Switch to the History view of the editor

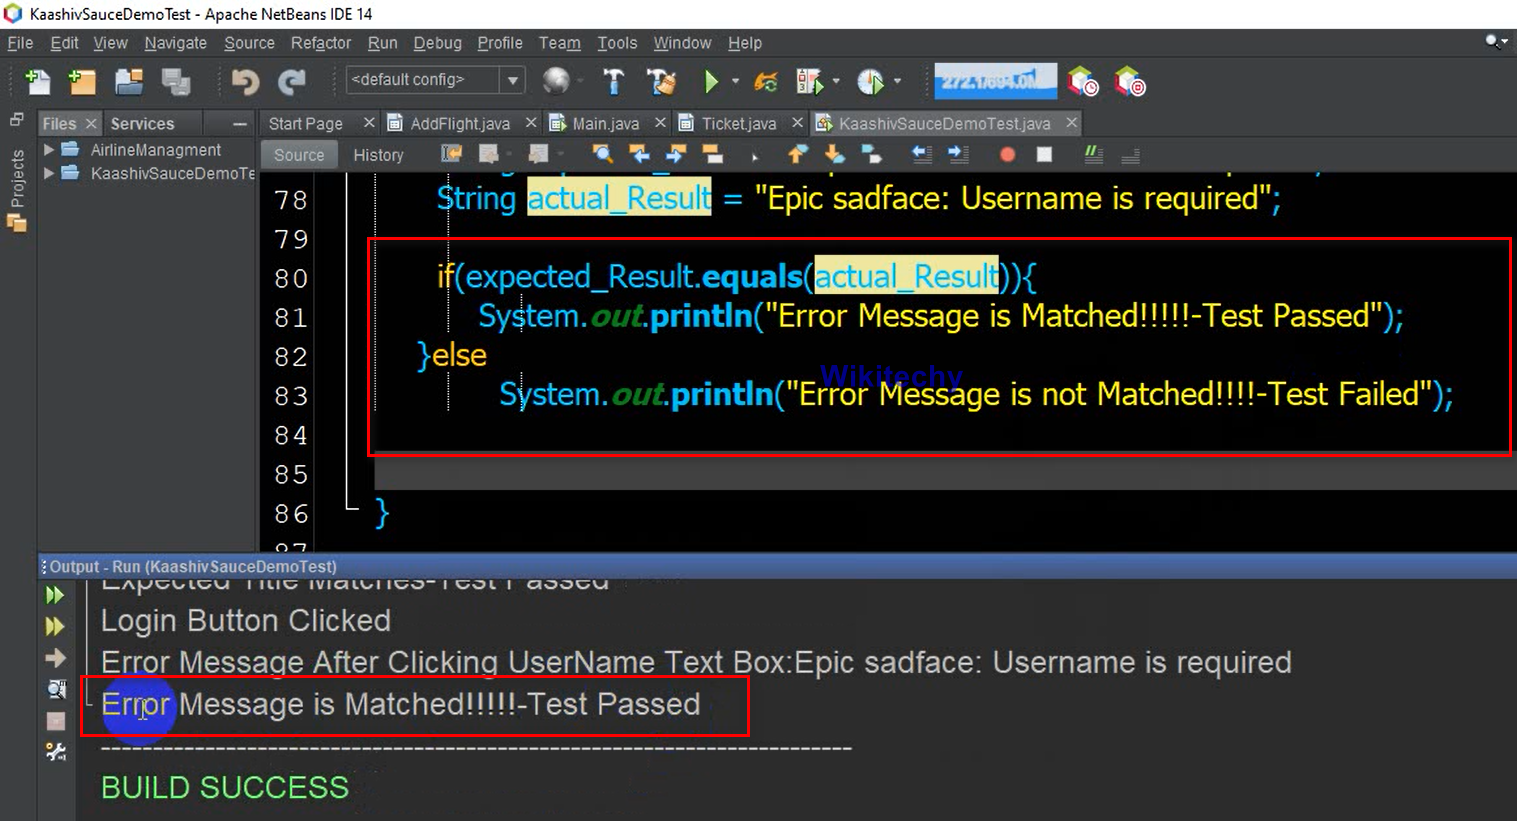coord(378,154)
